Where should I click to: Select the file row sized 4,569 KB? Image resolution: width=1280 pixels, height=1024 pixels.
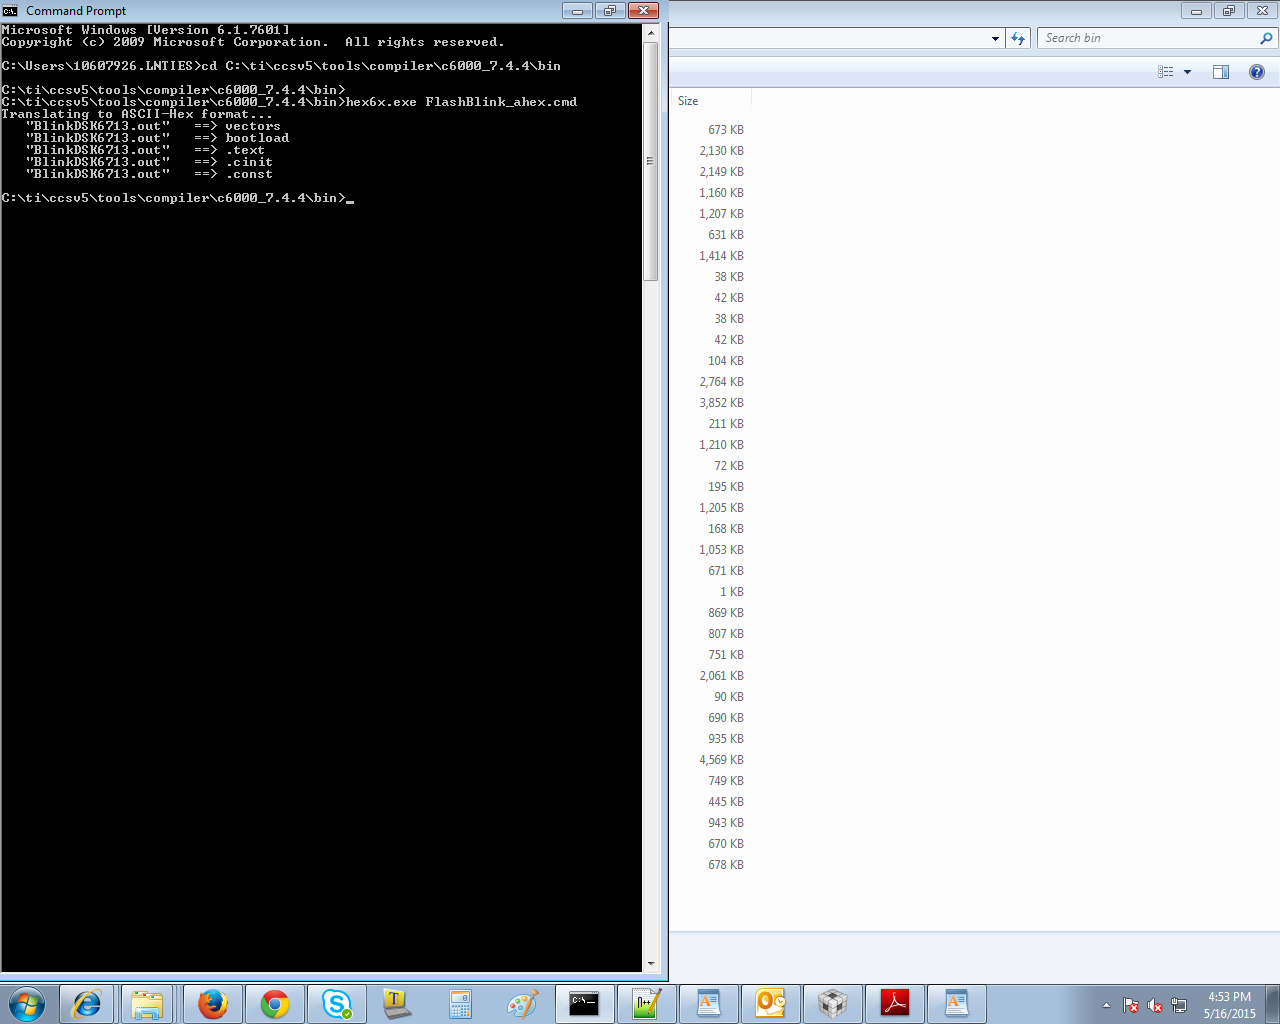(x=721, y=760)
